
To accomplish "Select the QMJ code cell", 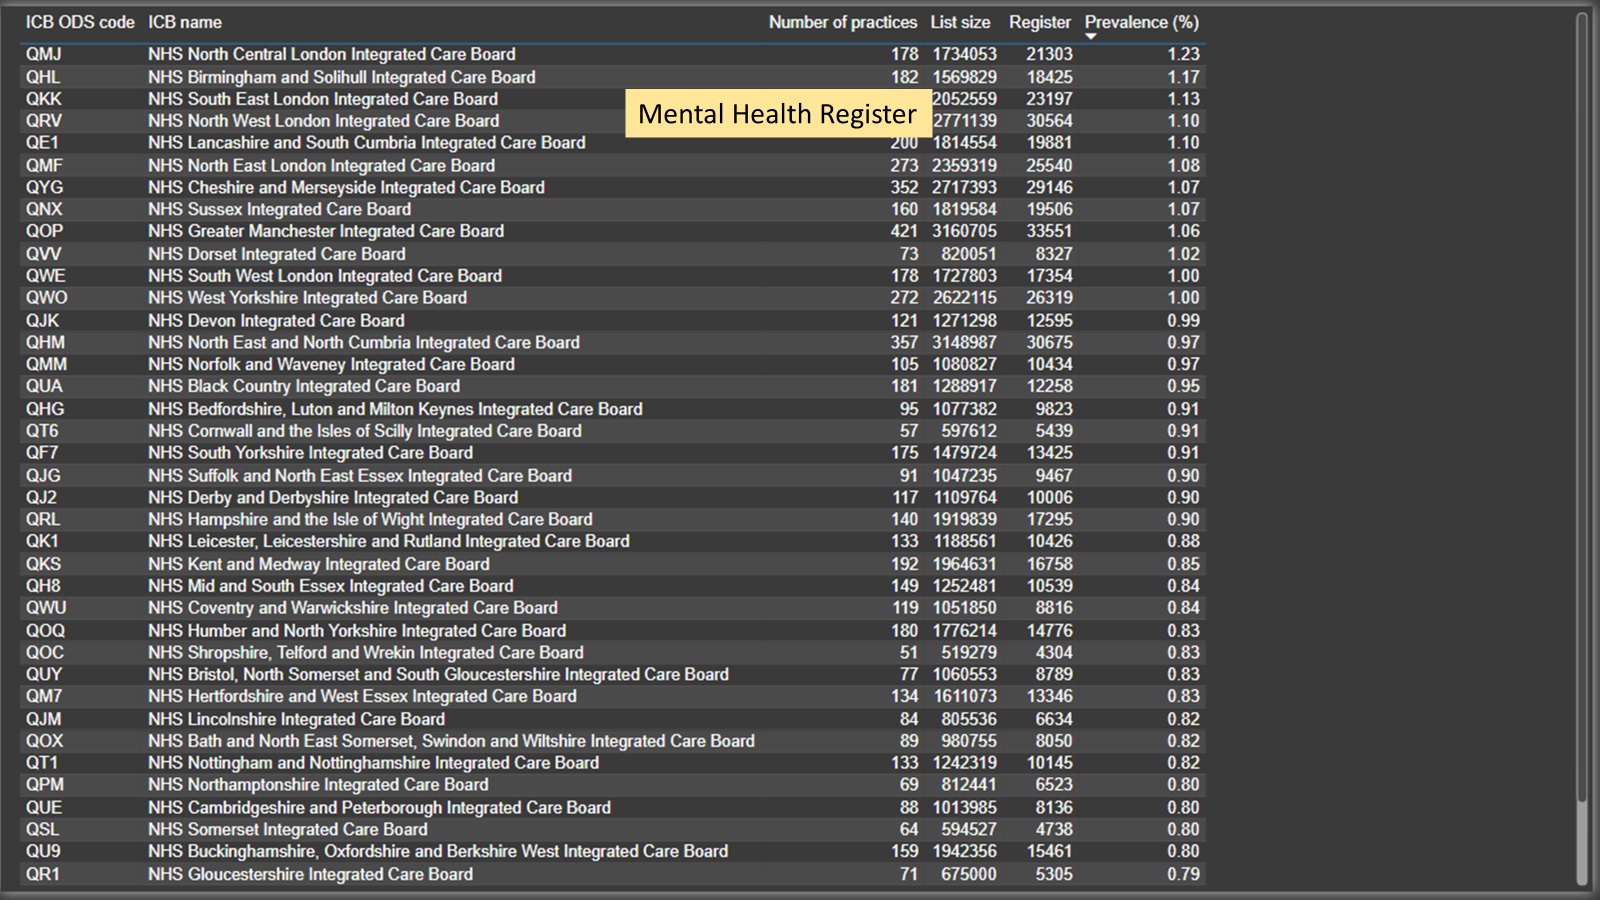I will (x=43, y=54).
